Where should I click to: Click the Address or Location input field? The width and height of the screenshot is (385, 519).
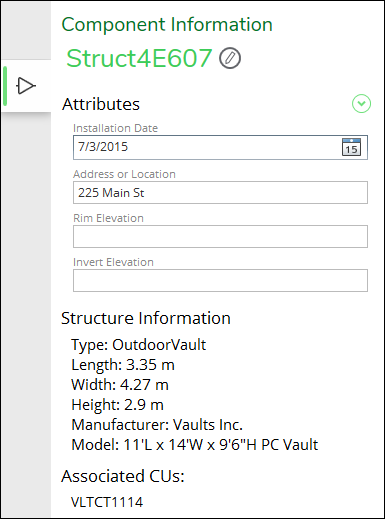[220, 193]
